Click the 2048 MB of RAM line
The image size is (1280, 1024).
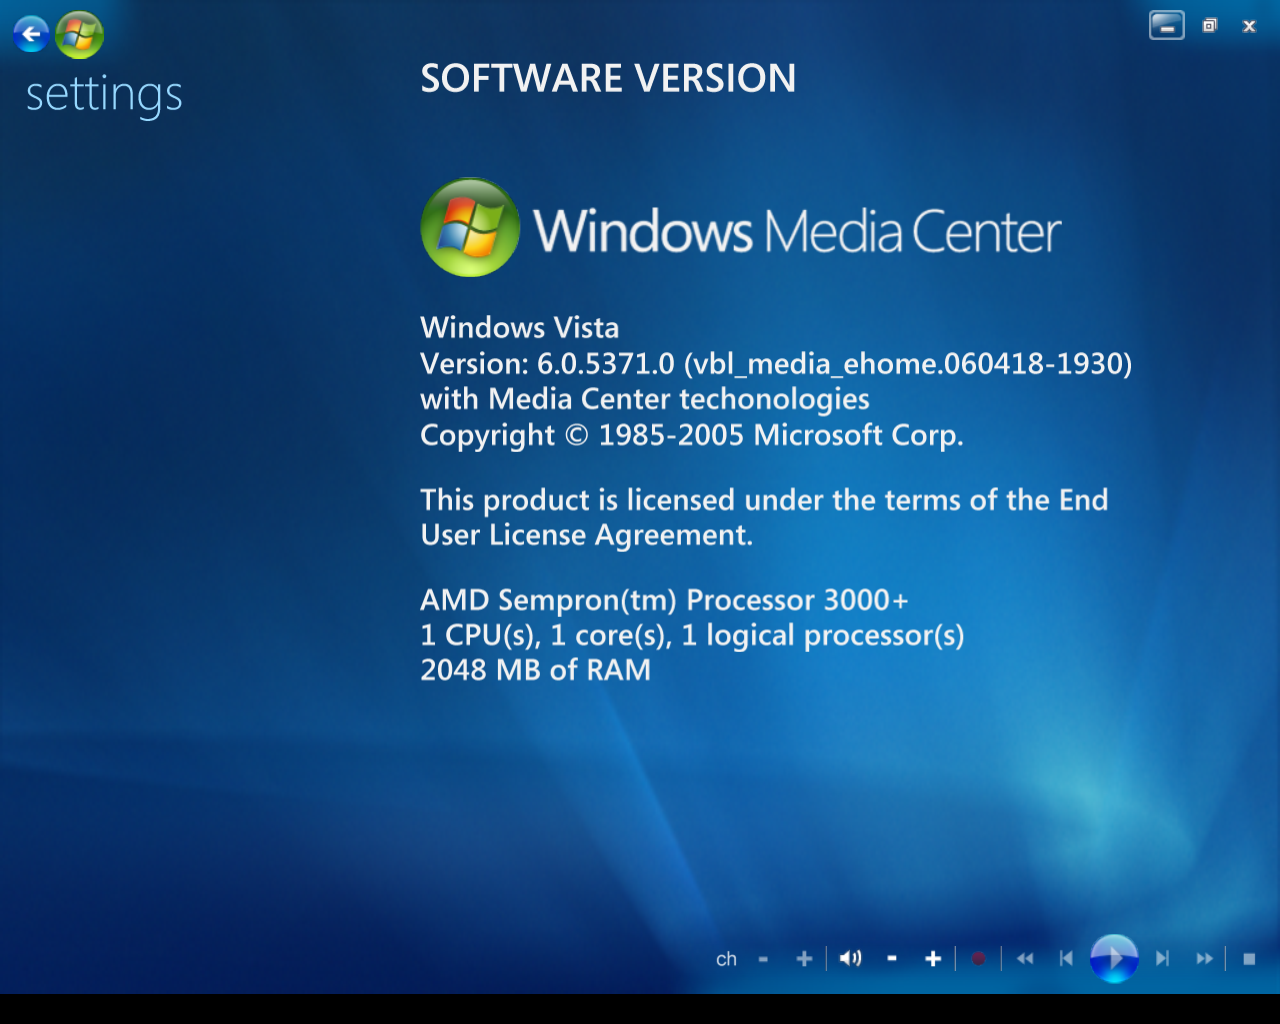point(535,670)
